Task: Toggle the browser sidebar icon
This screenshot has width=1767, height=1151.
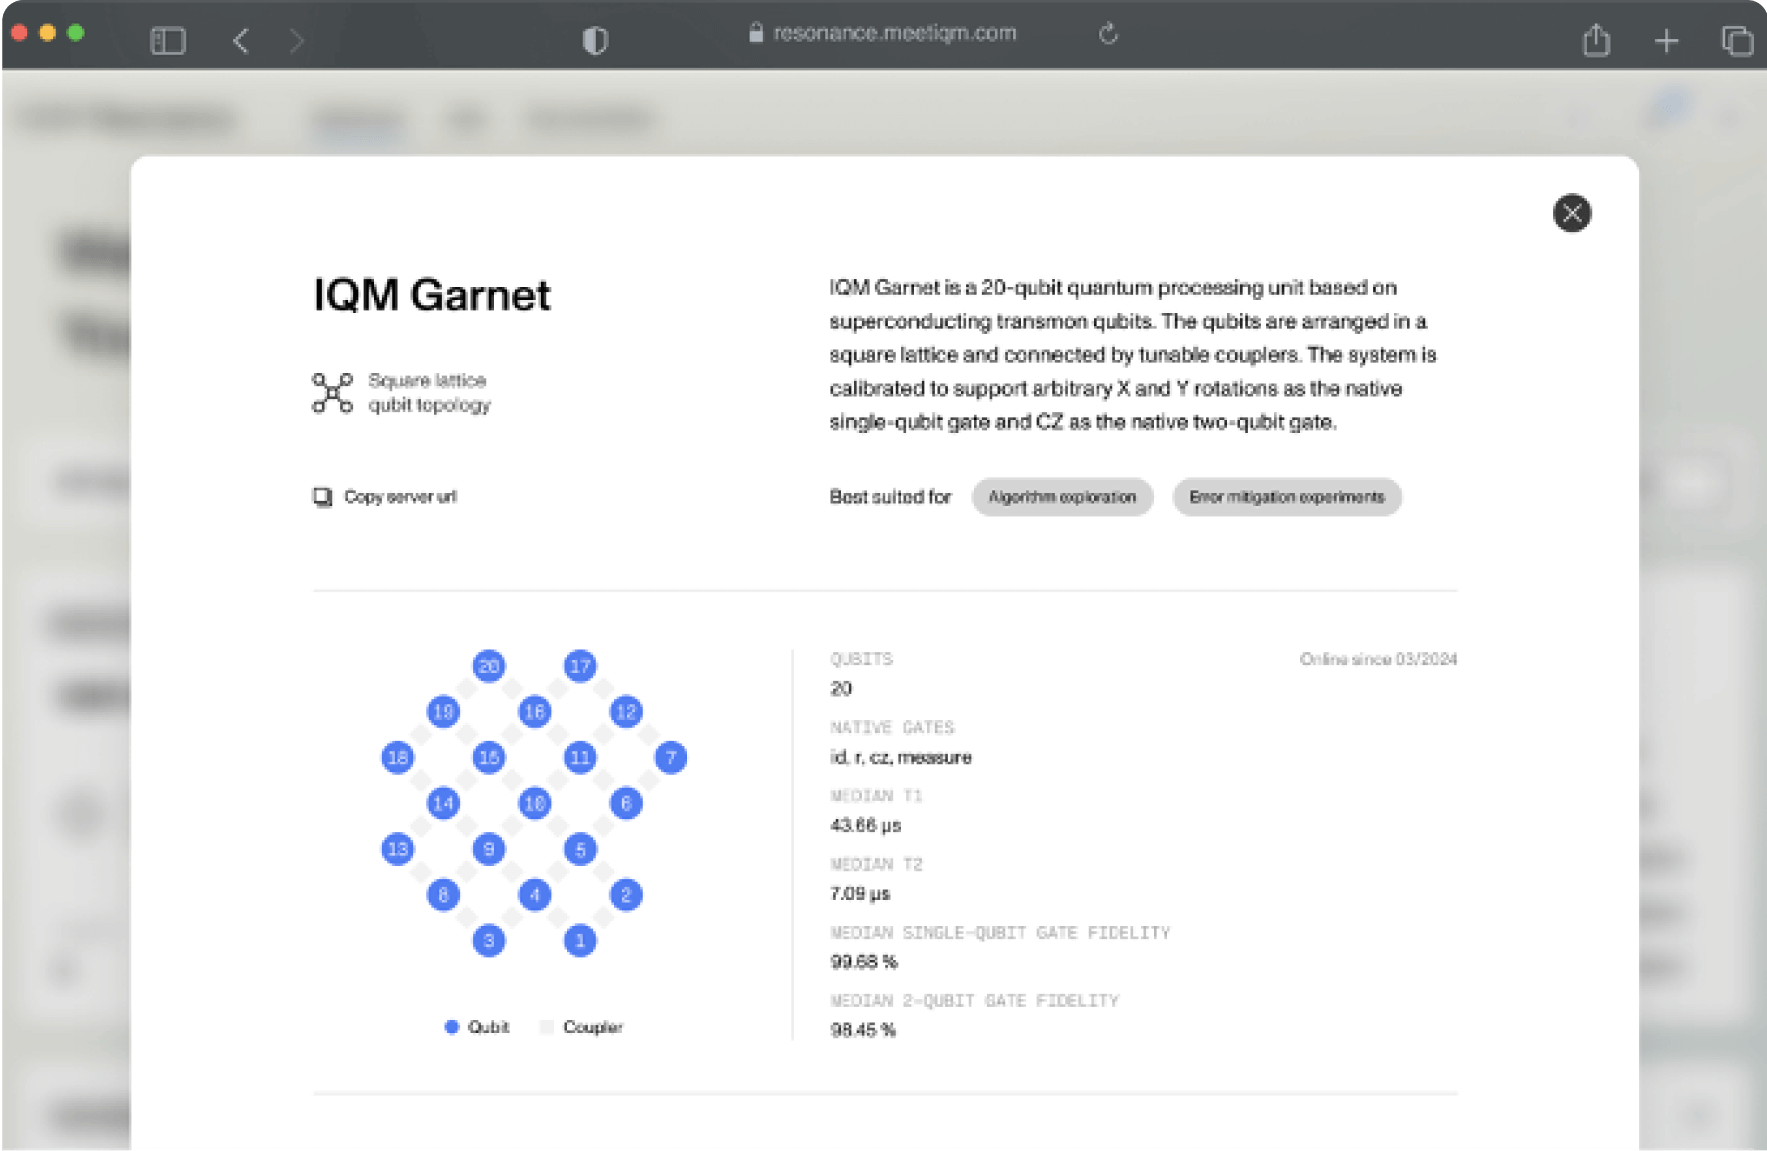Action: 168,40
